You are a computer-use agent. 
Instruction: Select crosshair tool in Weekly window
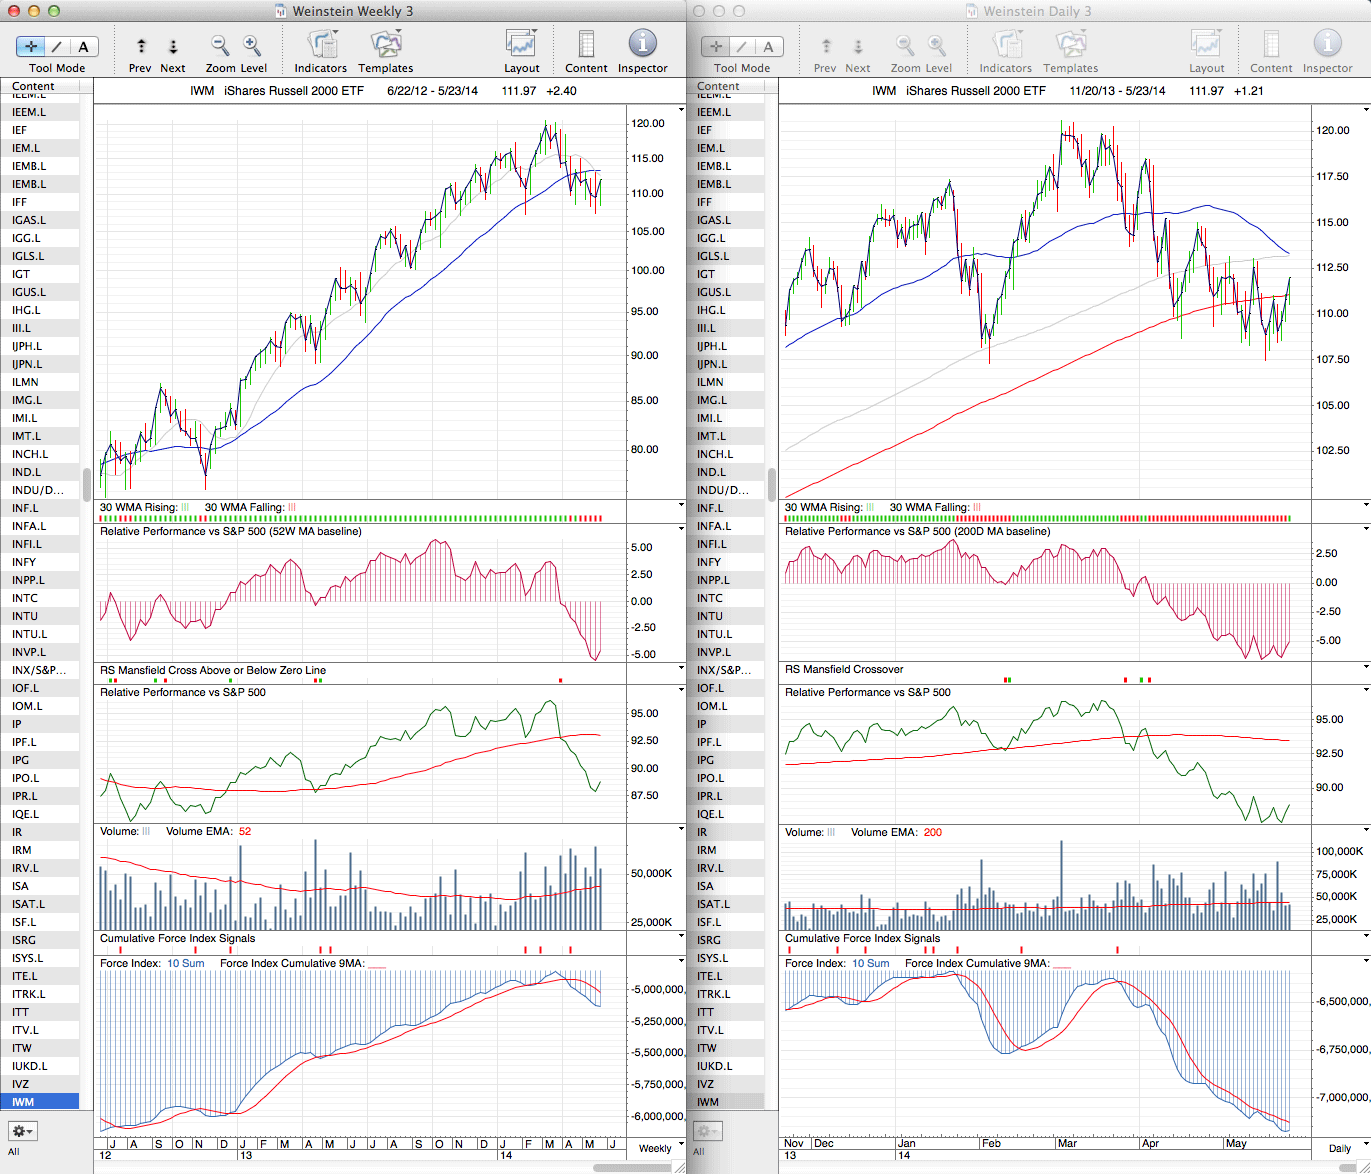coord(31,46)
